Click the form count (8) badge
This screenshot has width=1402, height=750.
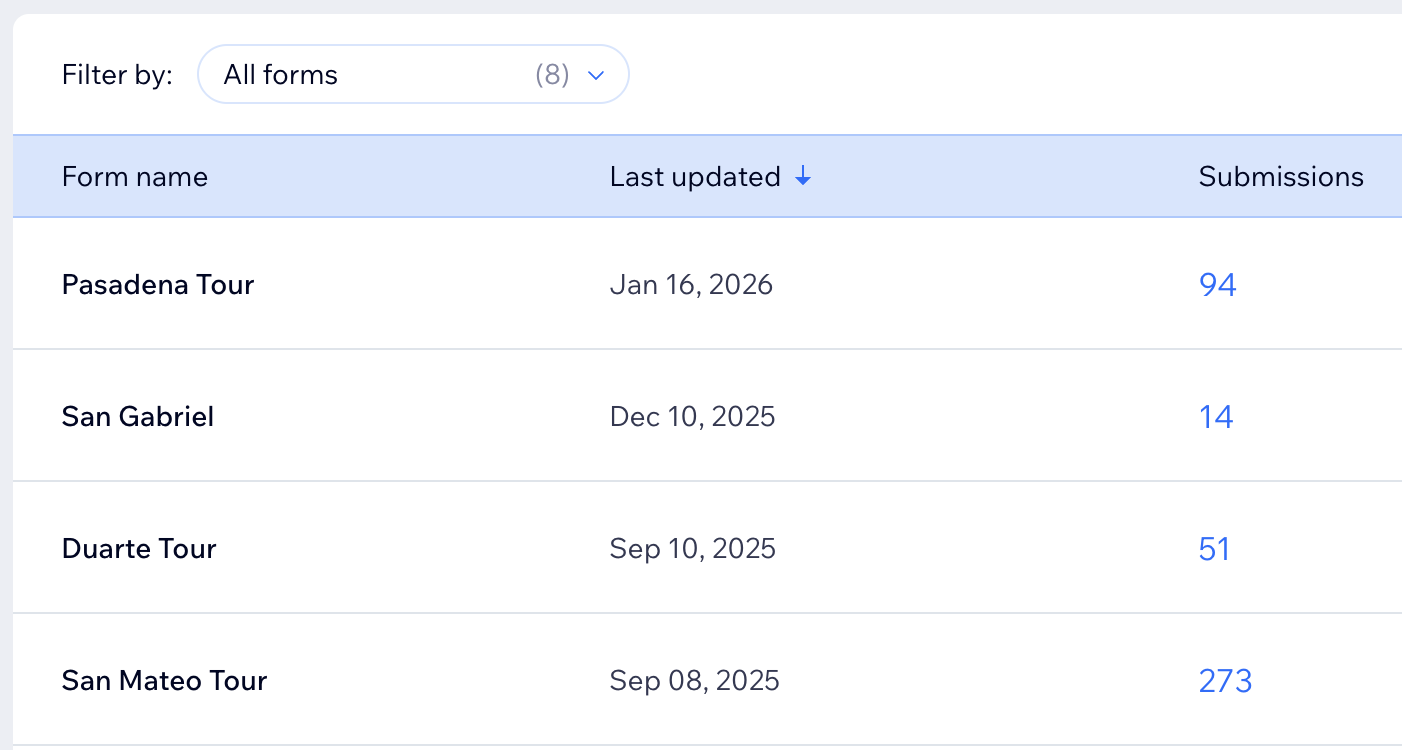tap(552, 75)
